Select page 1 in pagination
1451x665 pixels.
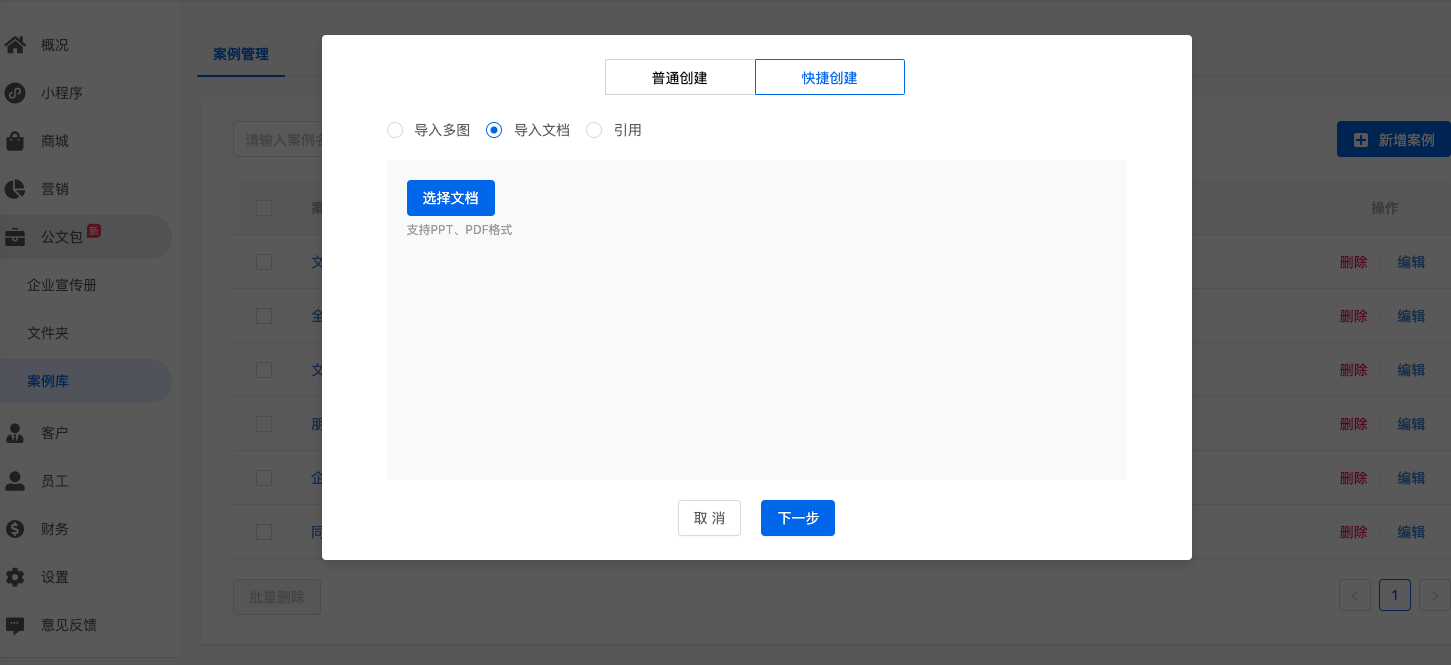1395,596
